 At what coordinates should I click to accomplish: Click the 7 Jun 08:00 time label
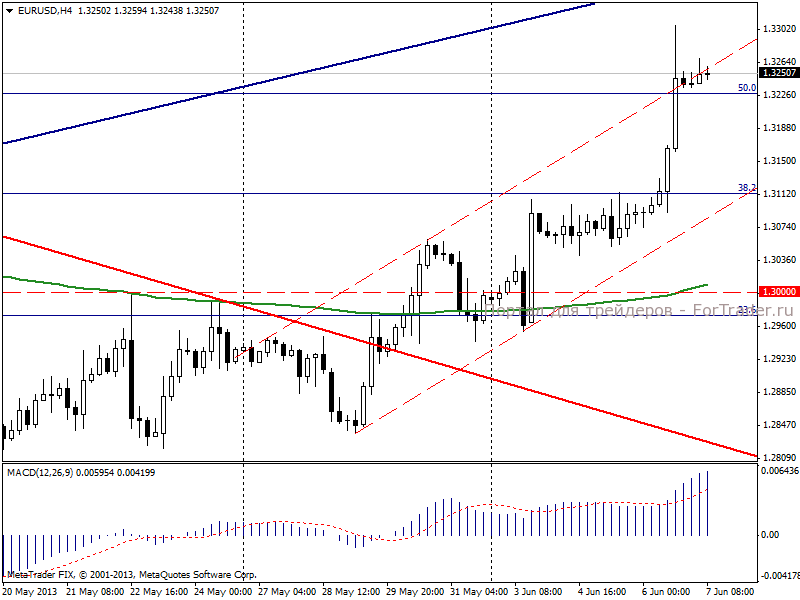pyautogui.click(x=730, y=592)
